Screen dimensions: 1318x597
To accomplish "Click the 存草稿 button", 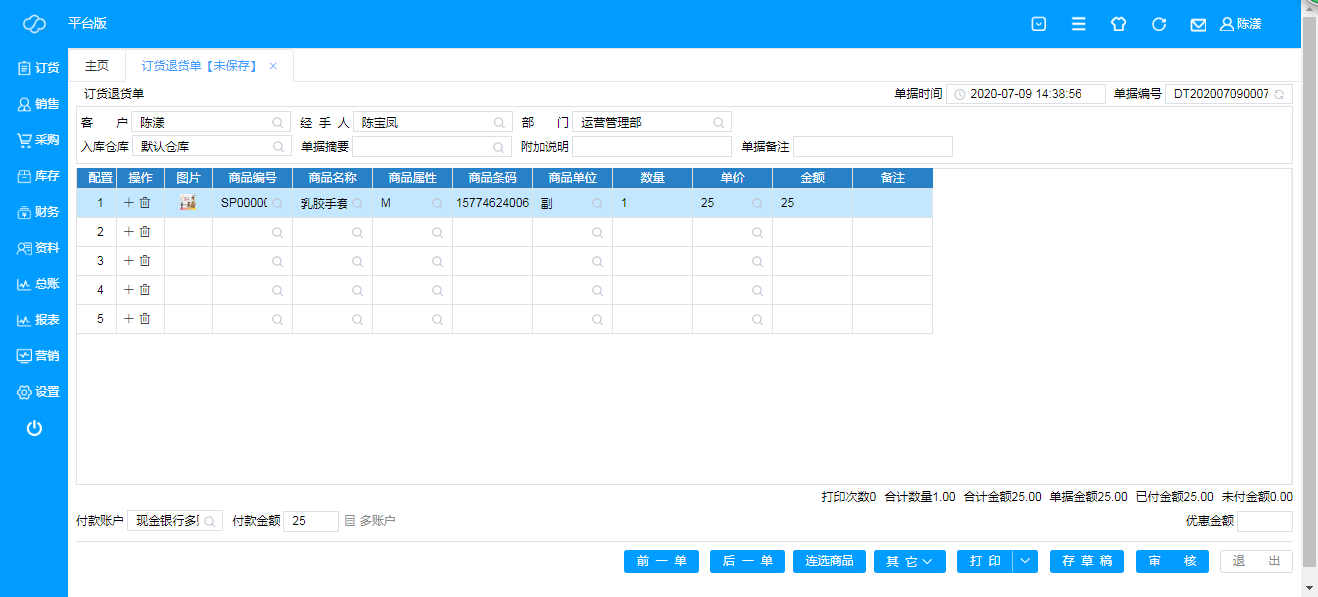I will click(x=1087, y=561).
